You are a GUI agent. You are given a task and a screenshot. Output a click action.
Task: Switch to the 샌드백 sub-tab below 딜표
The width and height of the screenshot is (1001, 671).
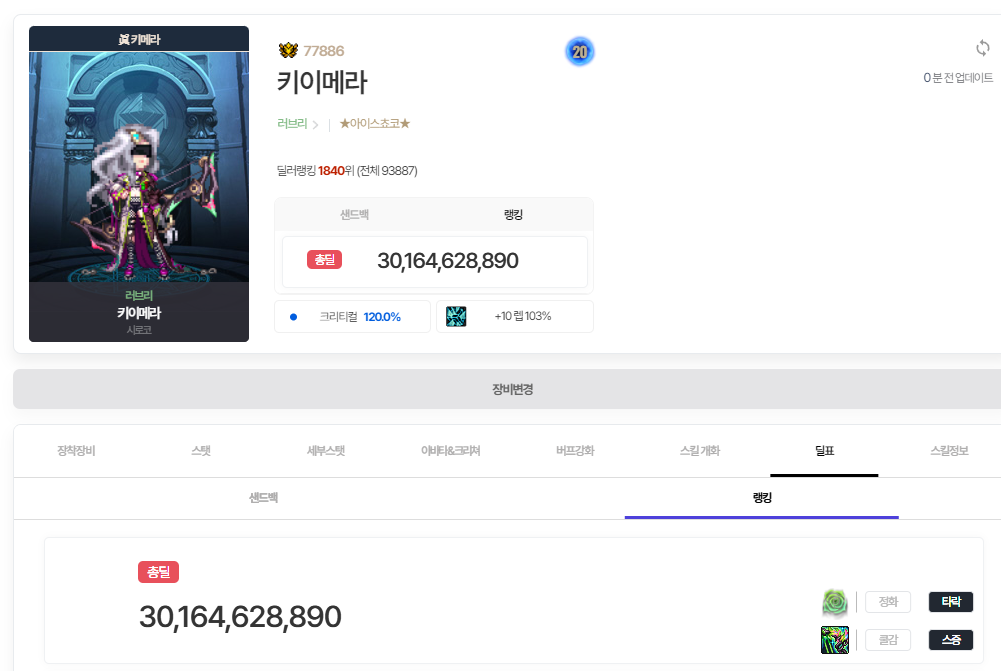(x=263, y=498)
